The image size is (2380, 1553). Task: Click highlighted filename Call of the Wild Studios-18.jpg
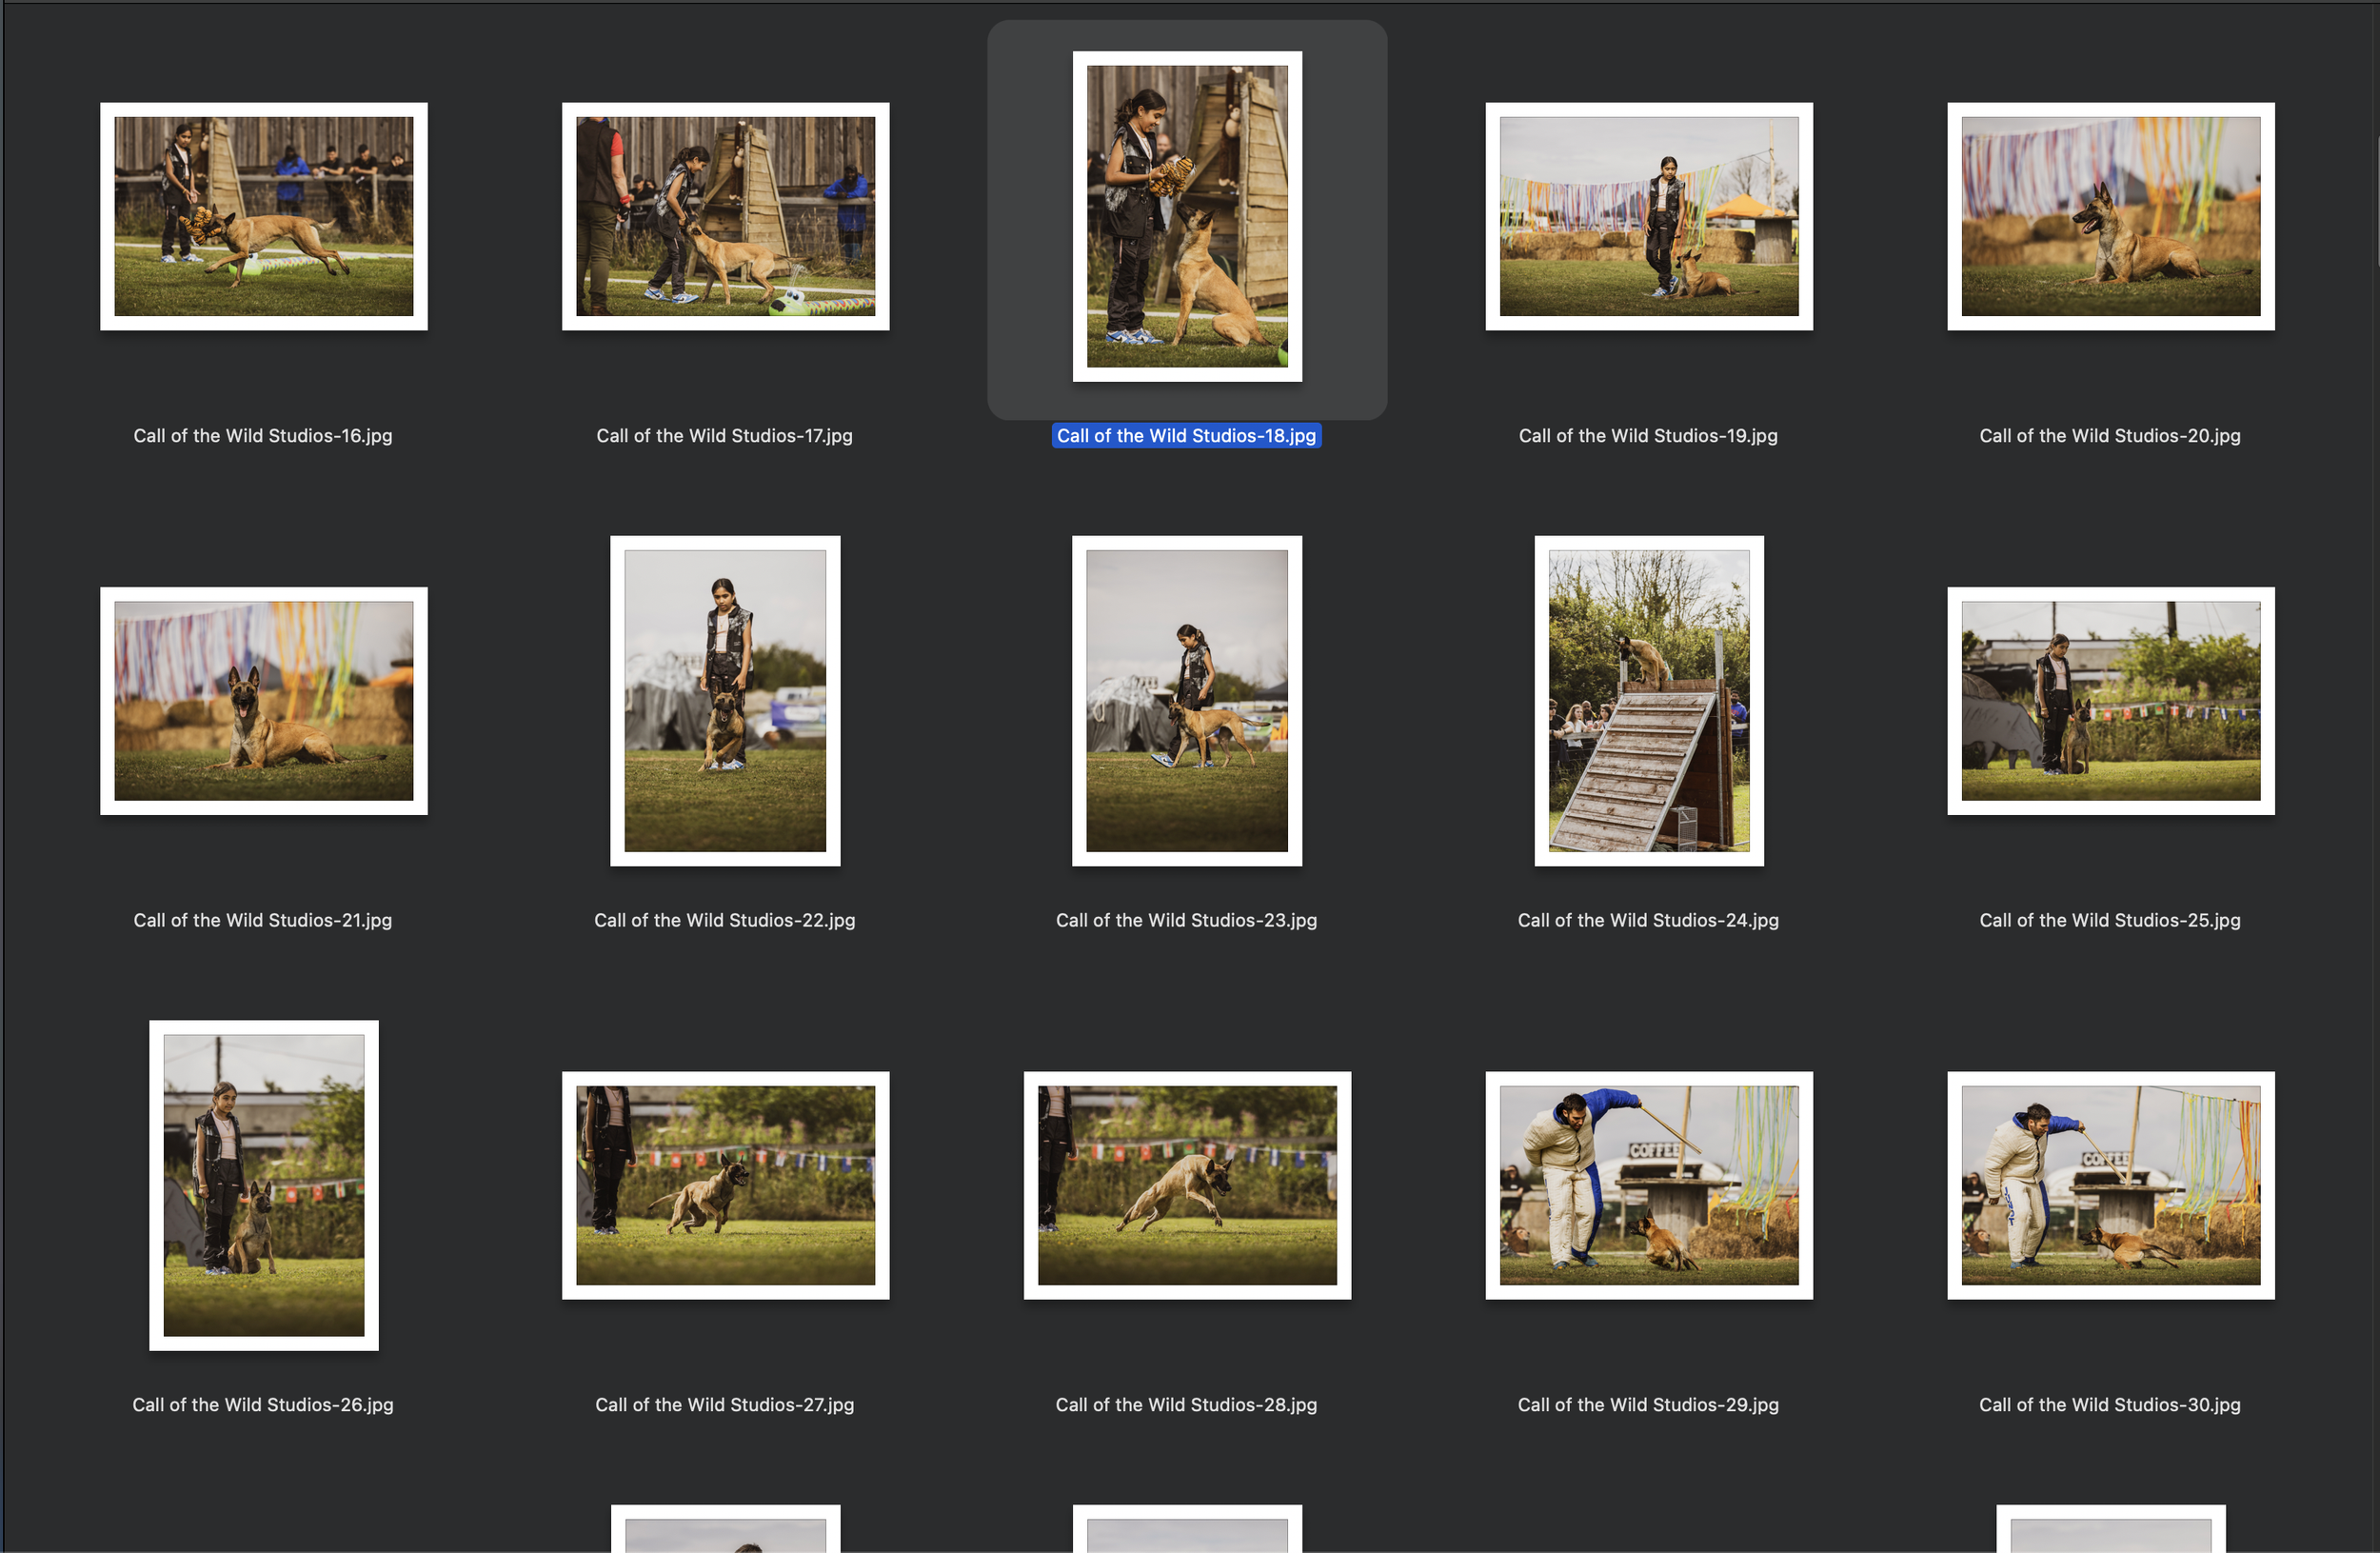point(1187,436)
